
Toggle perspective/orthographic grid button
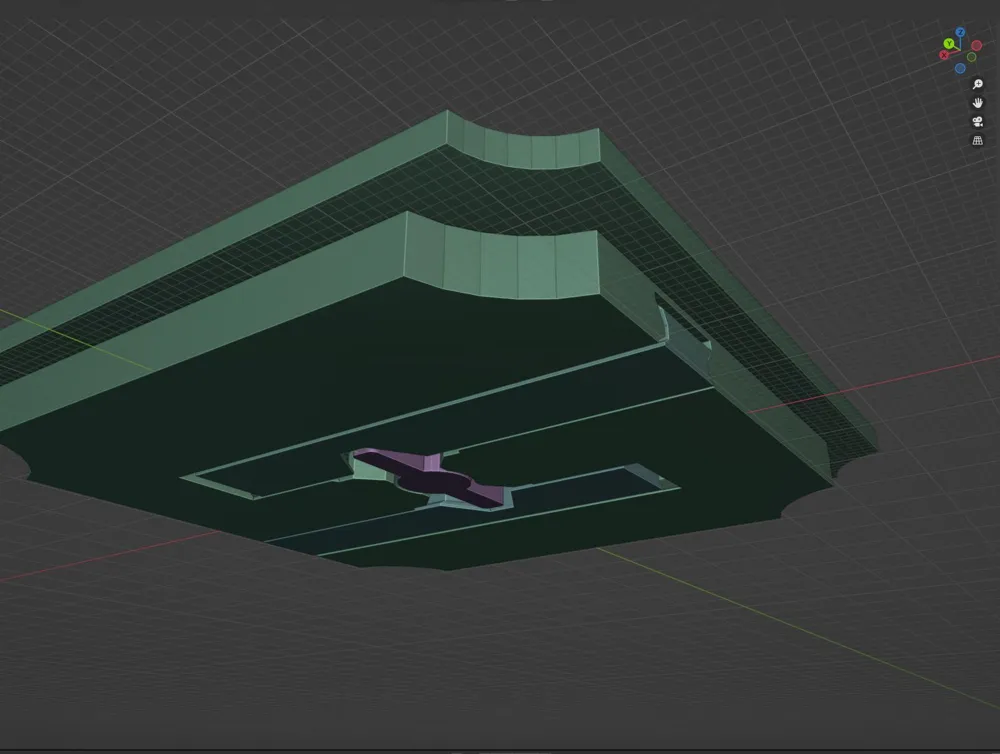pos(978,141)
